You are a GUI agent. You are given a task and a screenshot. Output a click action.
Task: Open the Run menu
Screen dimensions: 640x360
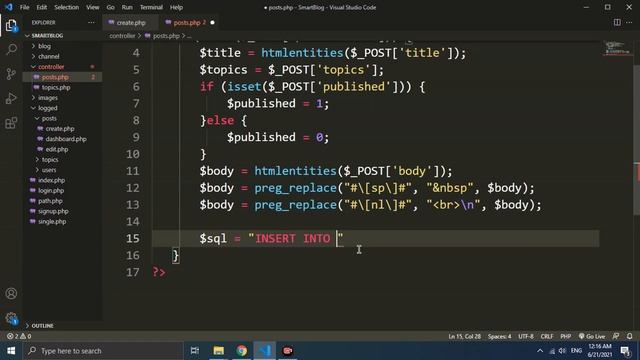coord(127,7)
